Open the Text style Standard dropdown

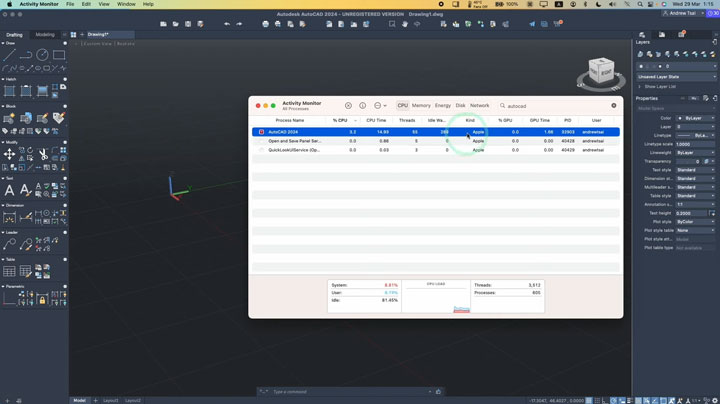coord(696,170)
